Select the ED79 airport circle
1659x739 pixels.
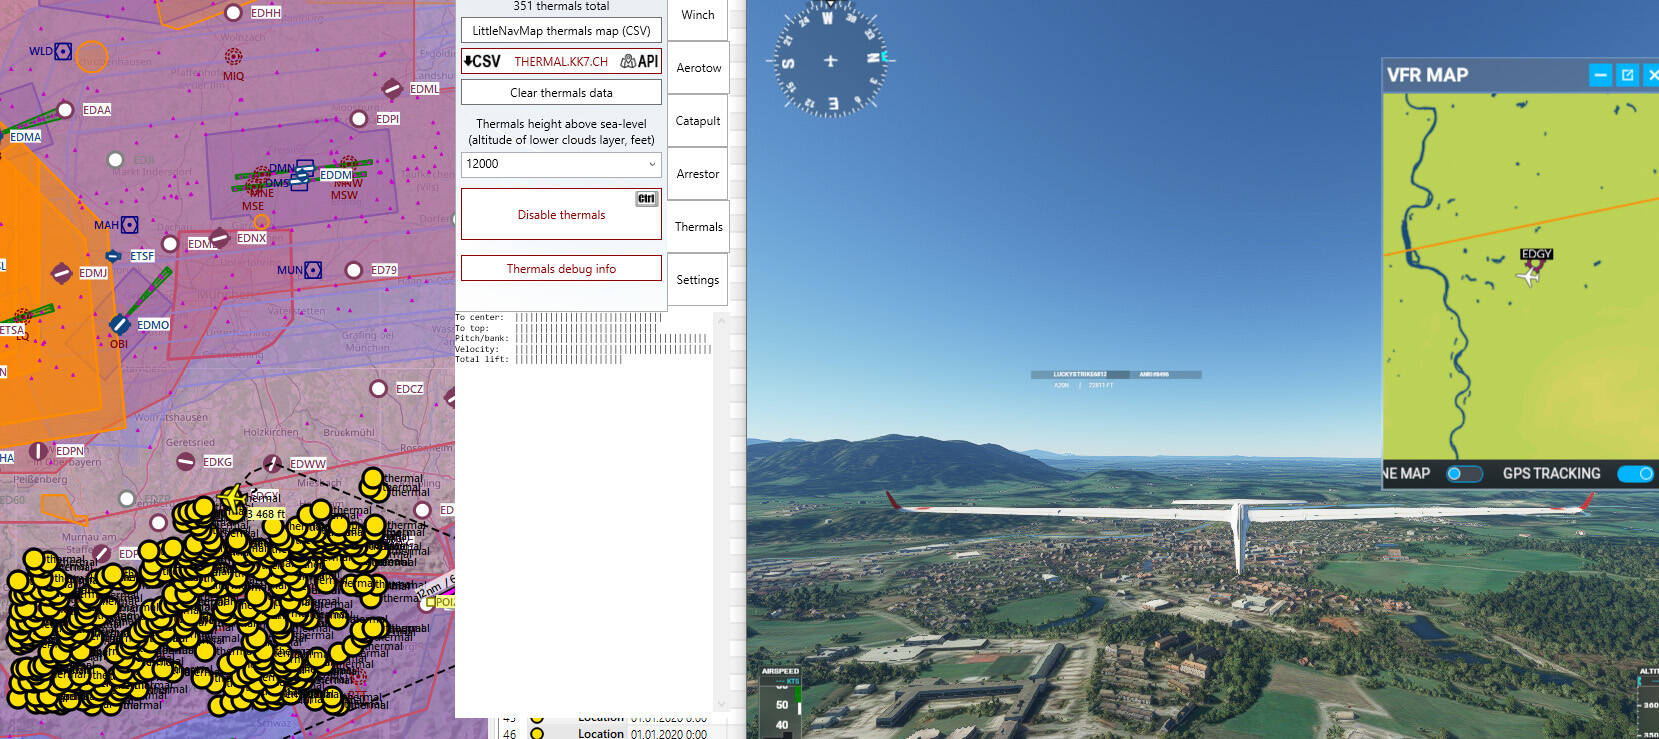click(353, 270)
